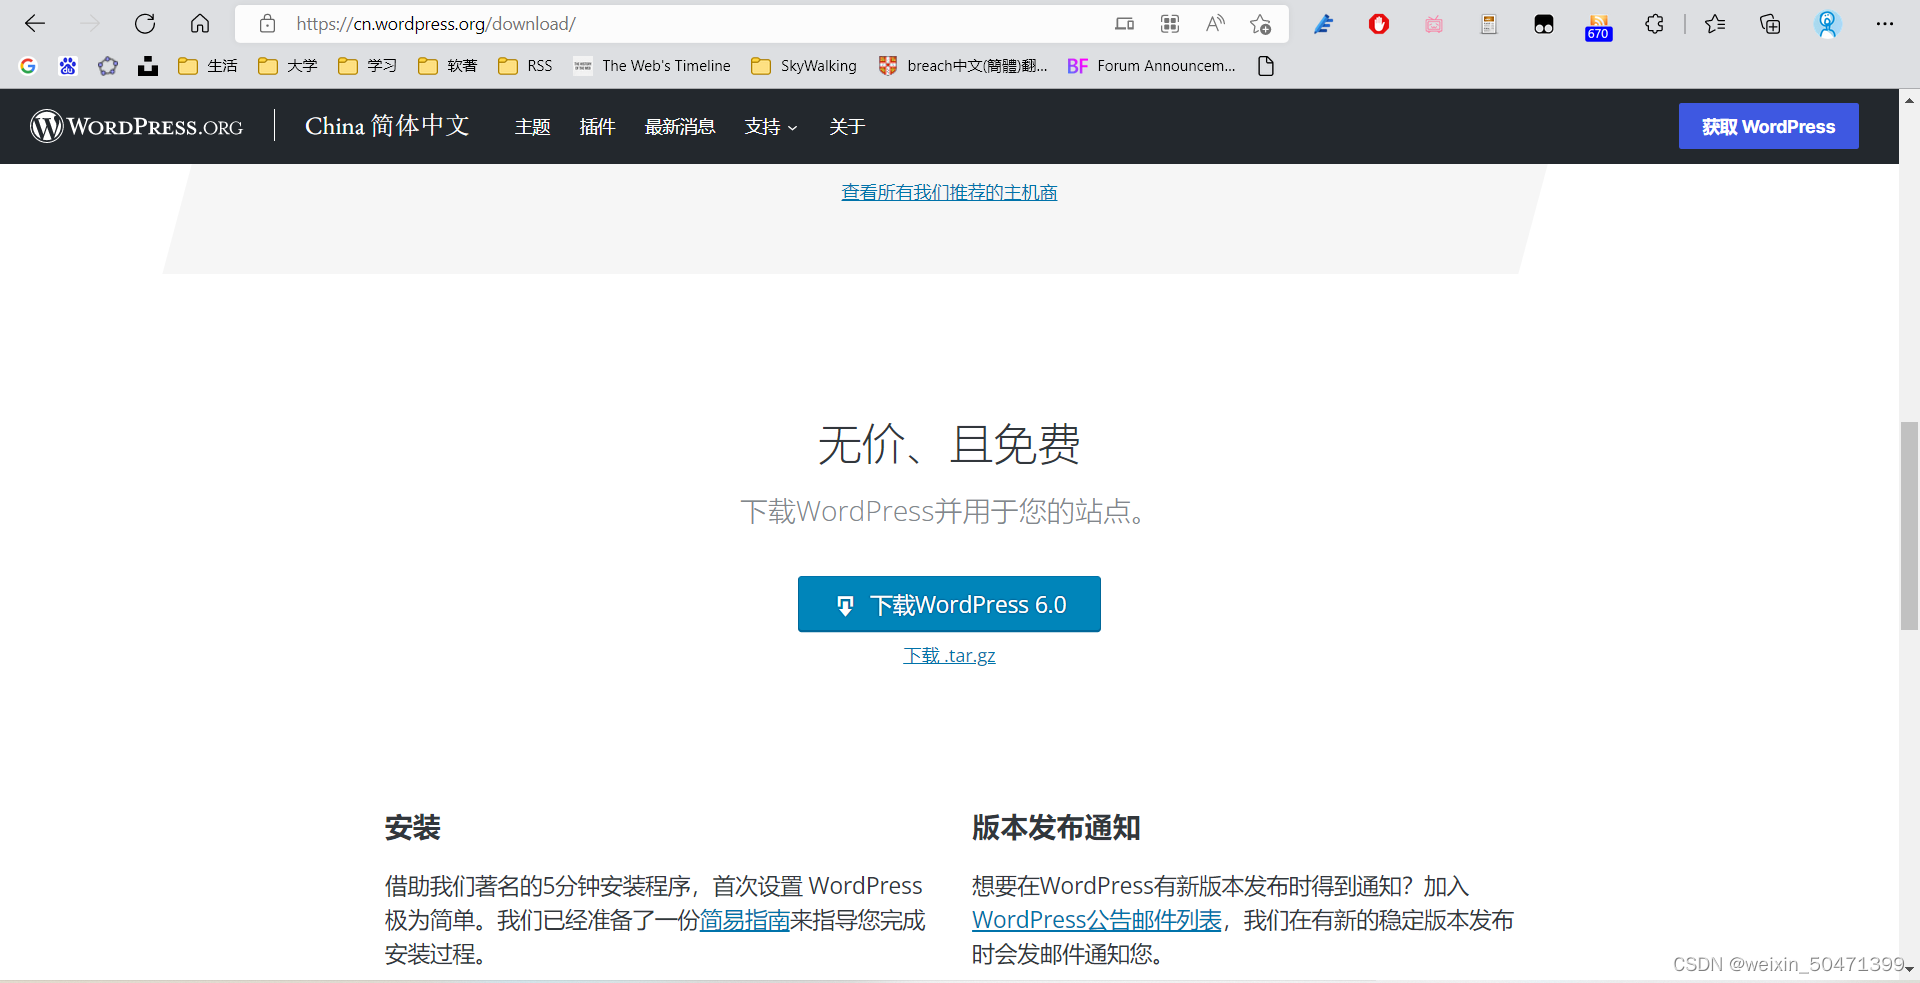Open the 生活 bookmarks folder
This screenshot has height=983, width=1920.
coord(207,65)
